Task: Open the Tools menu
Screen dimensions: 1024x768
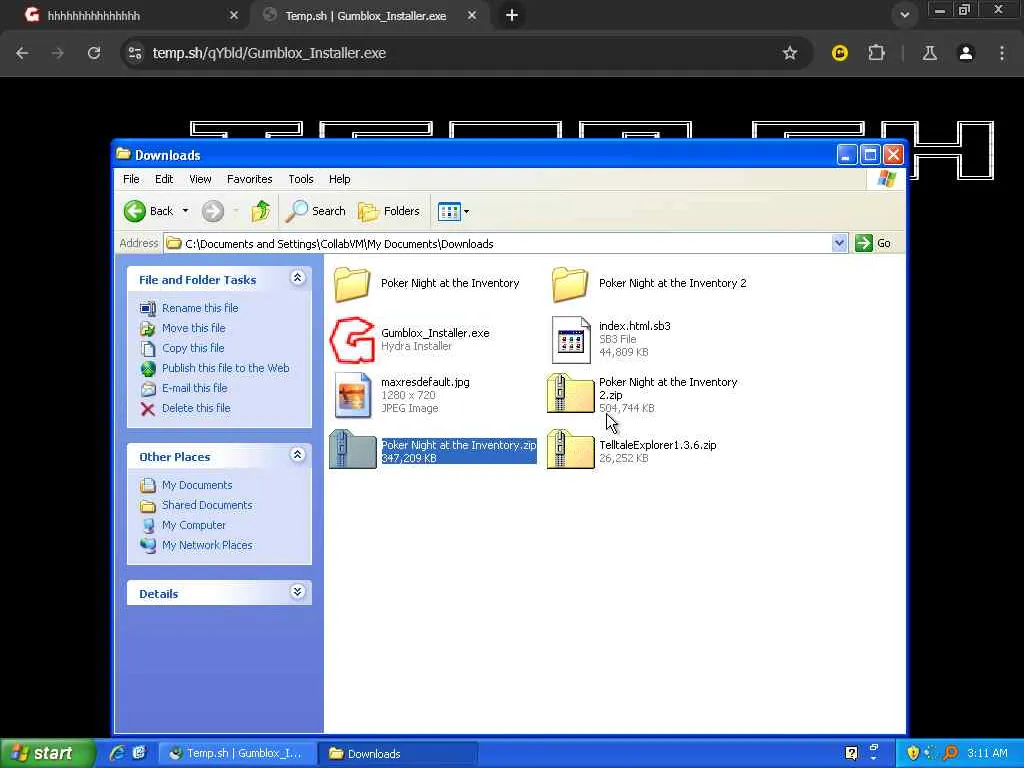Action: [x=301, y=179]
